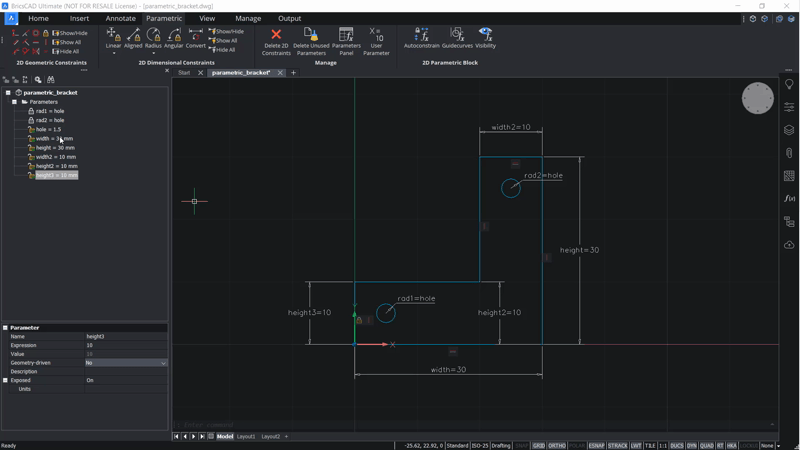Collapse the Exposed property group
This screenshot has width=800, height=450.
tap(5, 380)
